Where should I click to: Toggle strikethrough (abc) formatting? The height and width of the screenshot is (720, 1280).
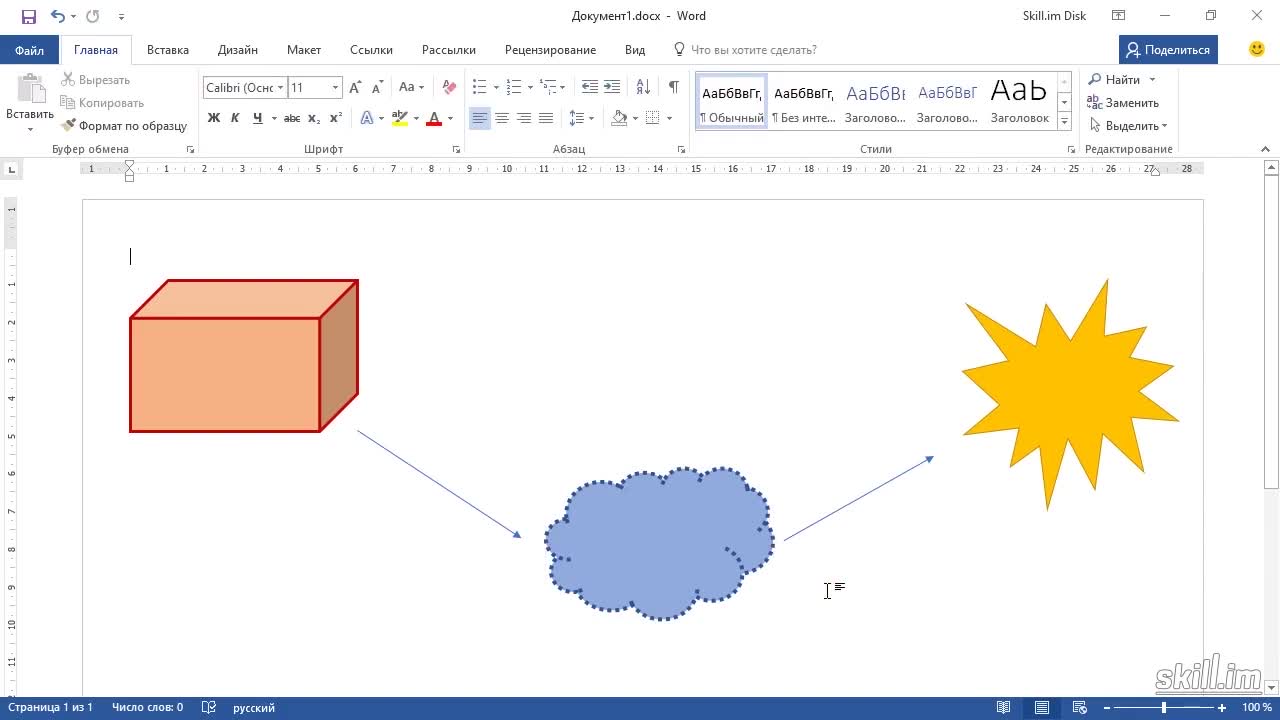coord(292,118)
